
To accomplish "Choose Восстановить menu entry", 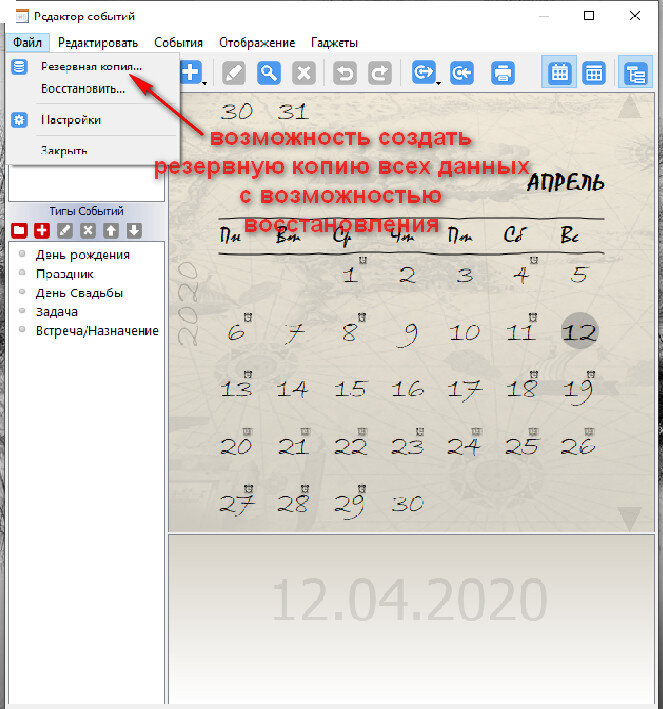I will (93, 89).
